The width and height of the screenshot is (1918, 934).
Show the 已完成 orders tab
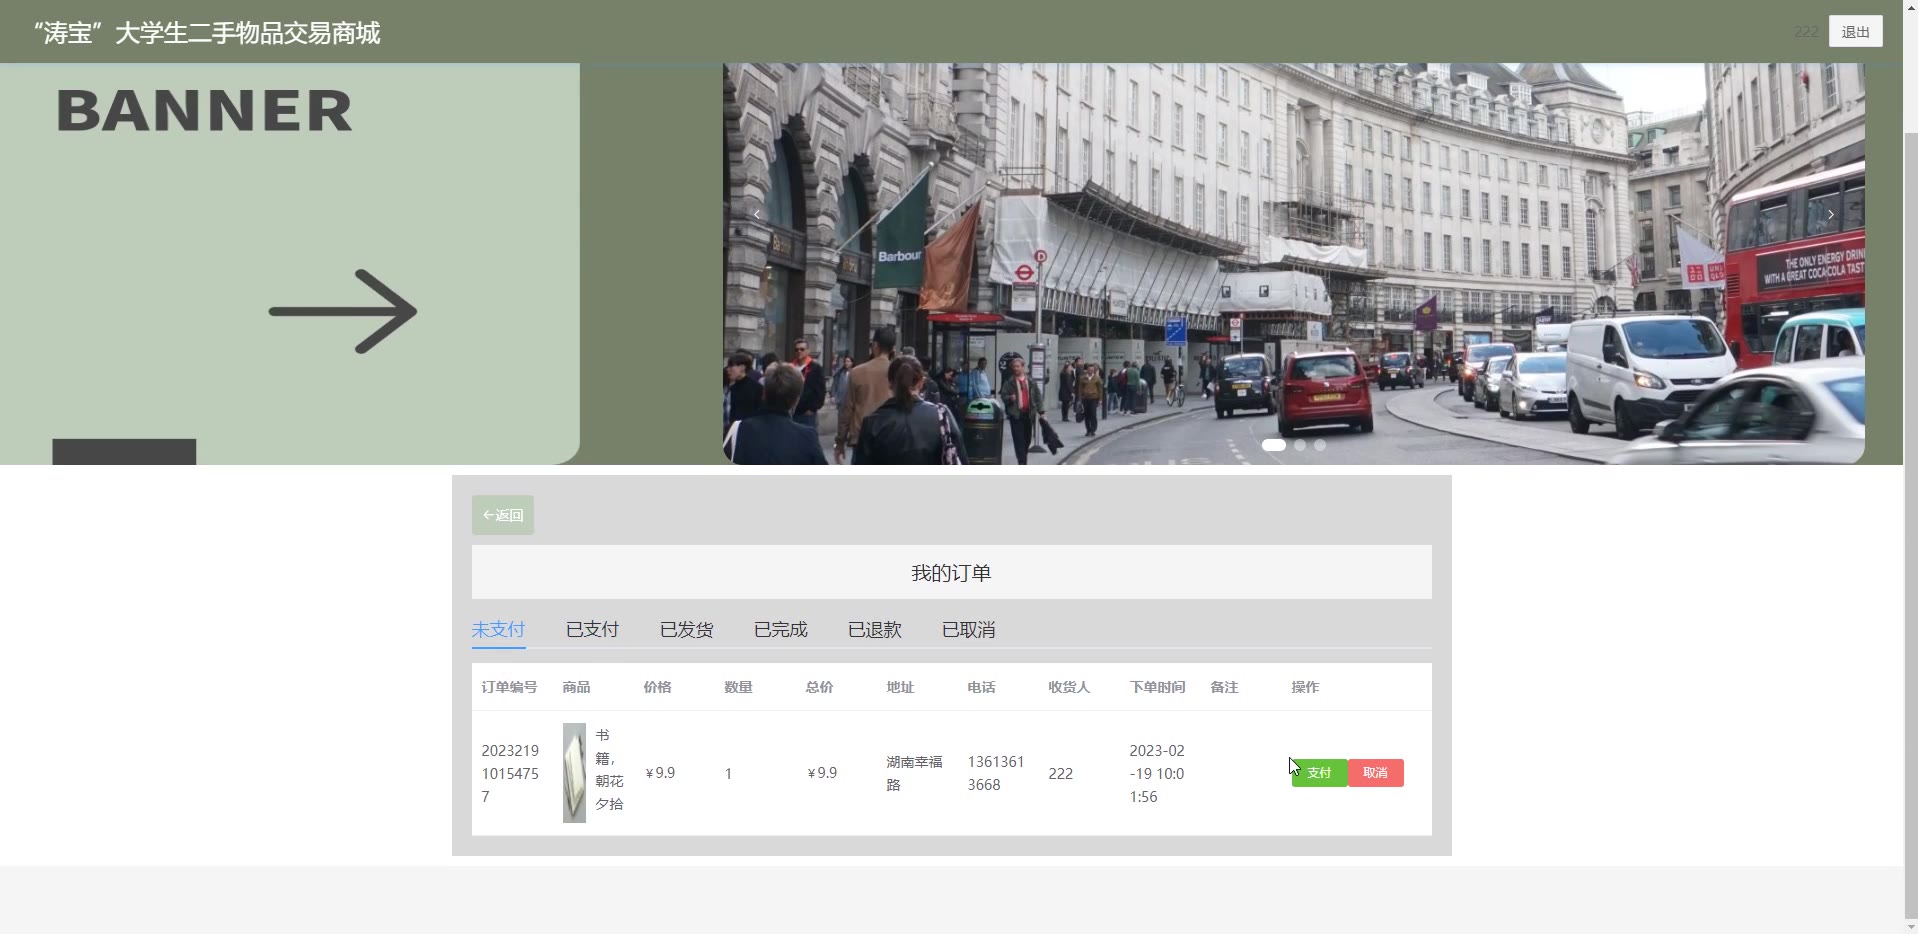[780, 630]
